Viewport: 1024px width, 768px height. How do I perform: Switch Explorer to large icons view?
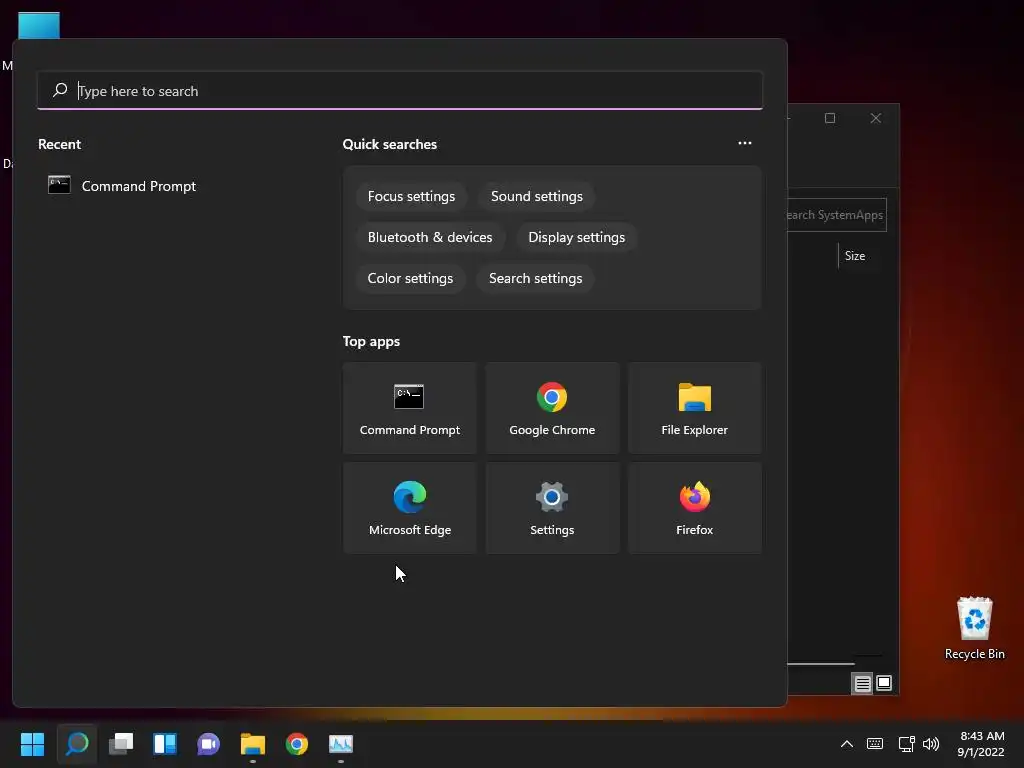pyautogui.click(x=884, y=683)
